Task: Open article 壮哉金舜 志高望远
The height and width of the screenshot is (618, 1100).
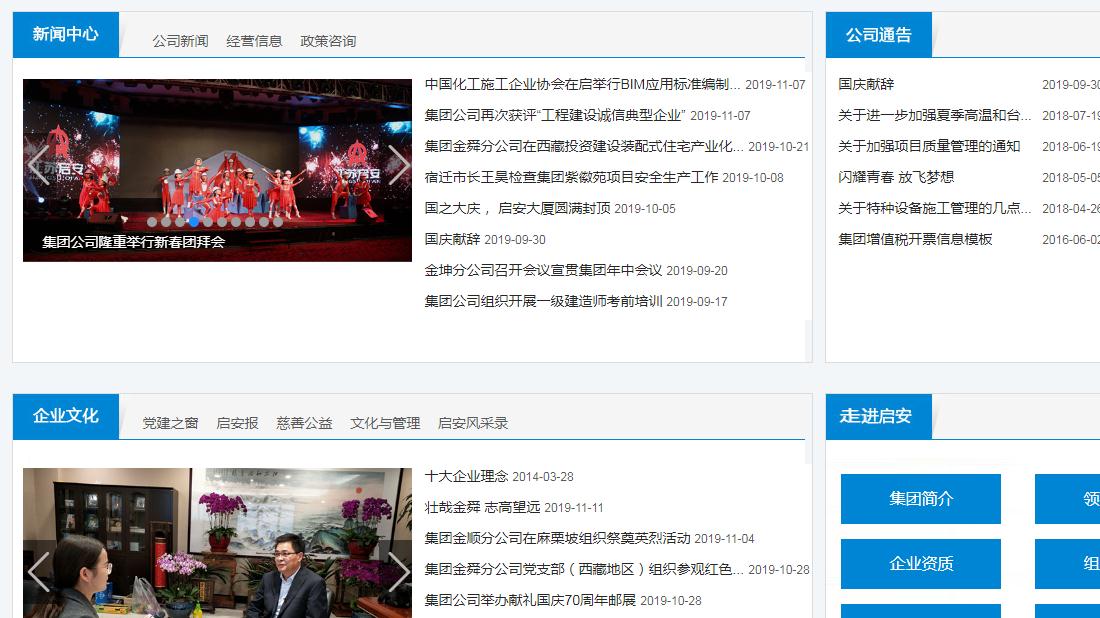Action: coord(482,507)
